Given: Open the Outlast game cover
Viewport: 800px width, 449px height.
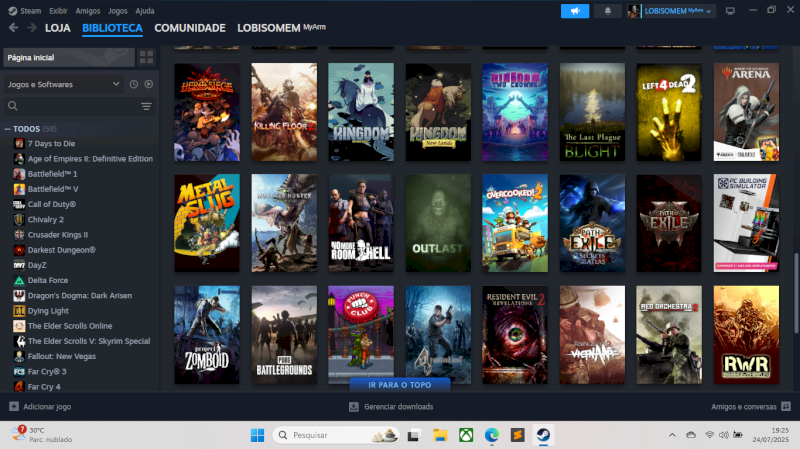Looking at the screenshot, I should click(438, 223).
